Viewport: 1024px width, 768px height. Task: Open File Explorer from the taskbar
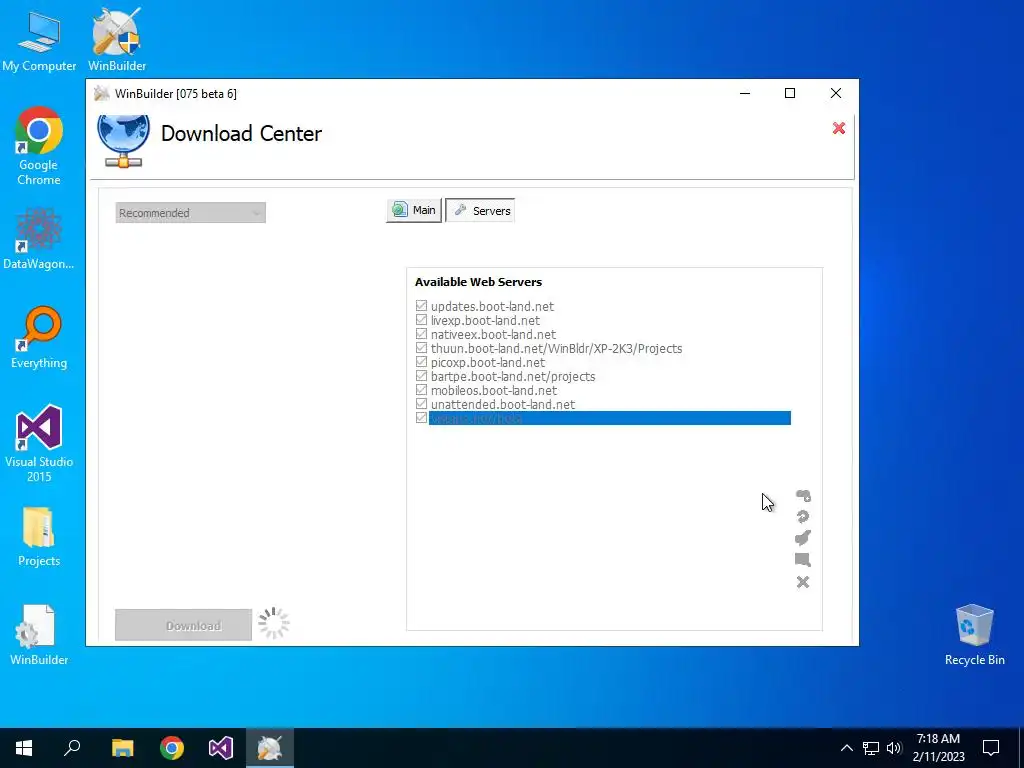click(x=122, y=748)
